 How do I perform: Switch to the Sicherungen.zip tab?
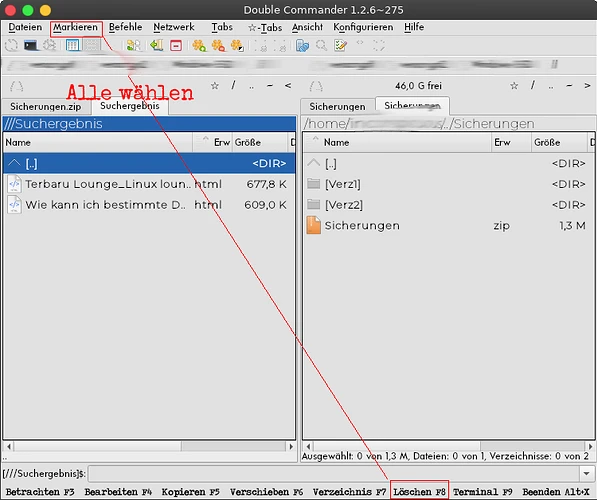click(46, 107)
